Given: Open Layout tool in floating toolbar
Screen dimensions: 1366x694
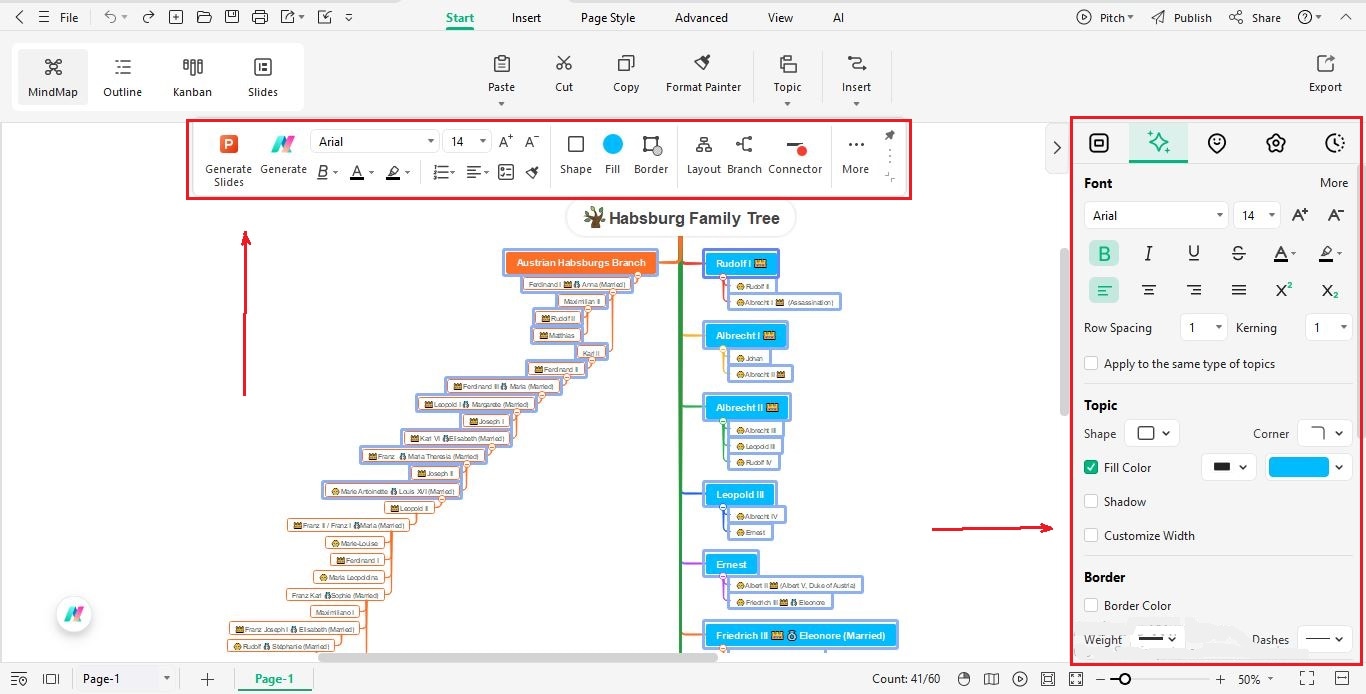Looking at the screenshot, I should (704, 155).
